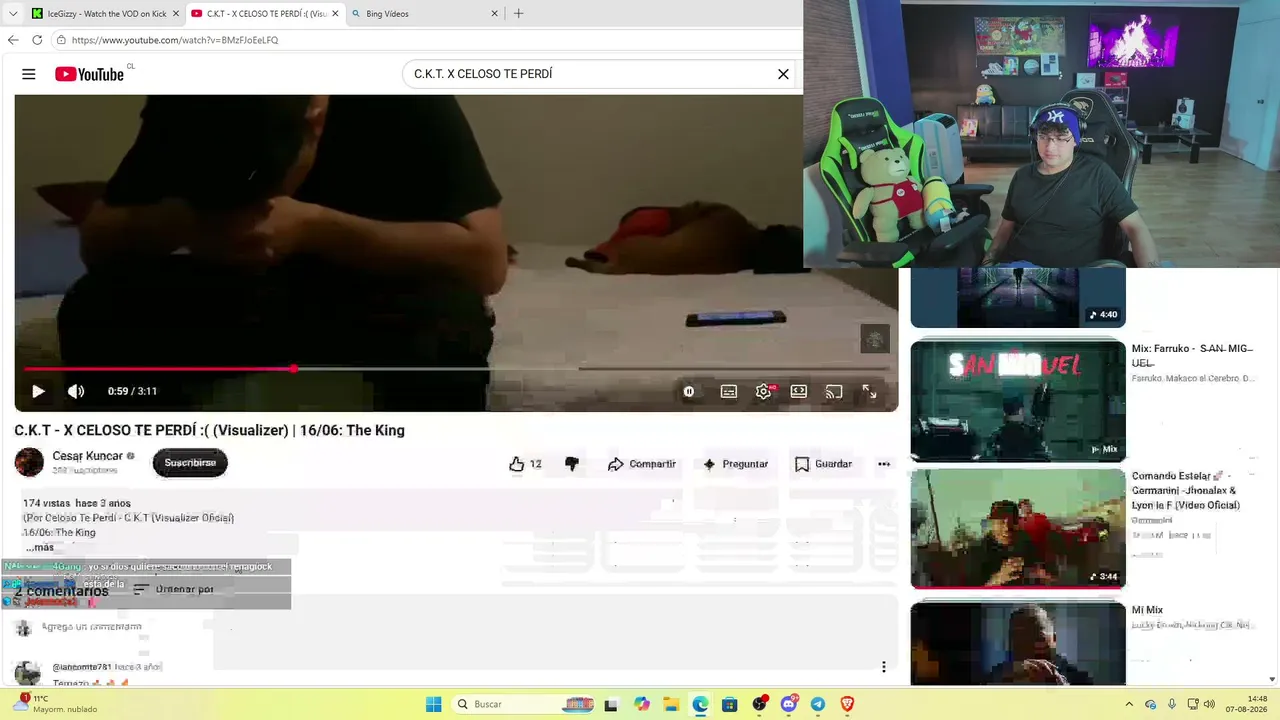Open the video settings gear
This screenshot has width=1280, height=720.
[x=764, y=392]
